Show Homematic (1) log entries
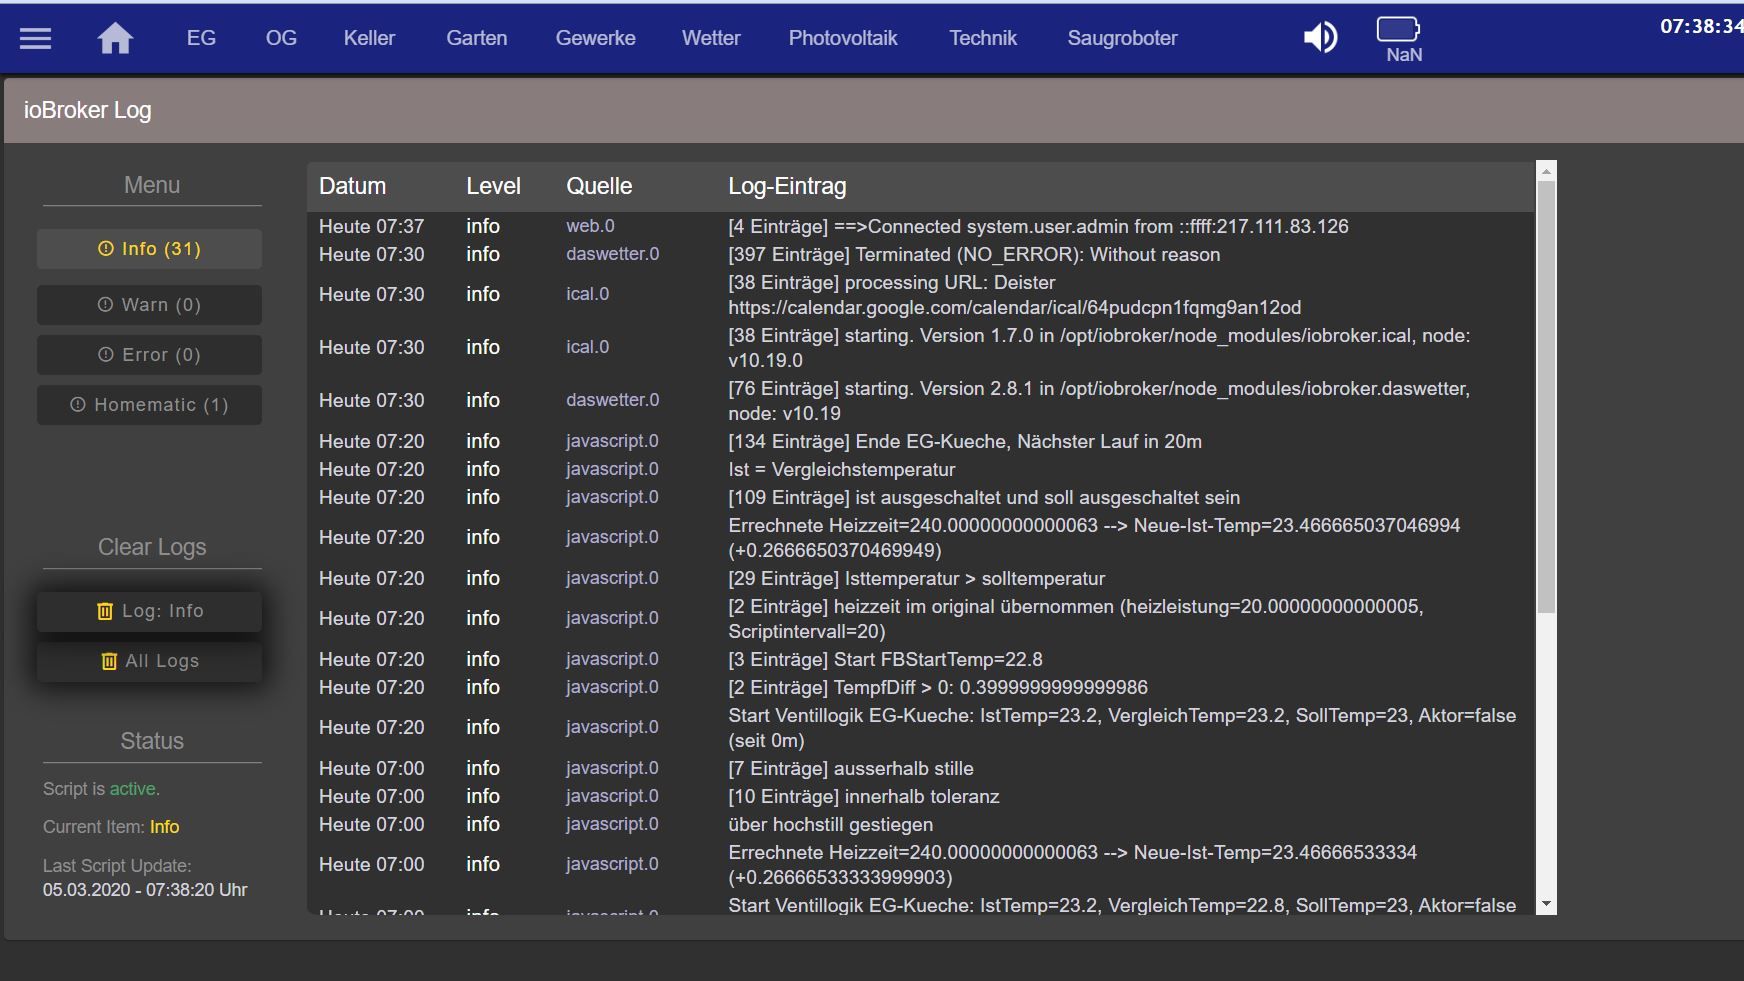The width and height of the screenshot is (1744, 981). (150, 405)
